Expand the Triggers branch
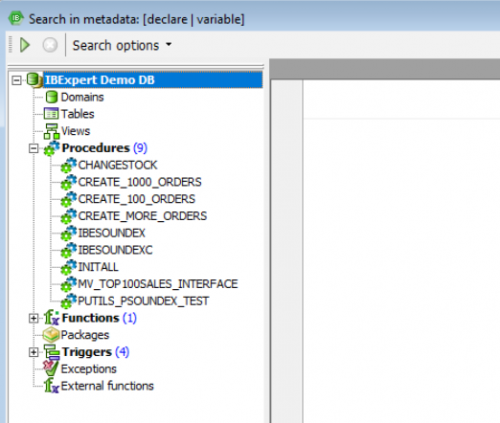The image size is (500, 423). coord(33,352)
